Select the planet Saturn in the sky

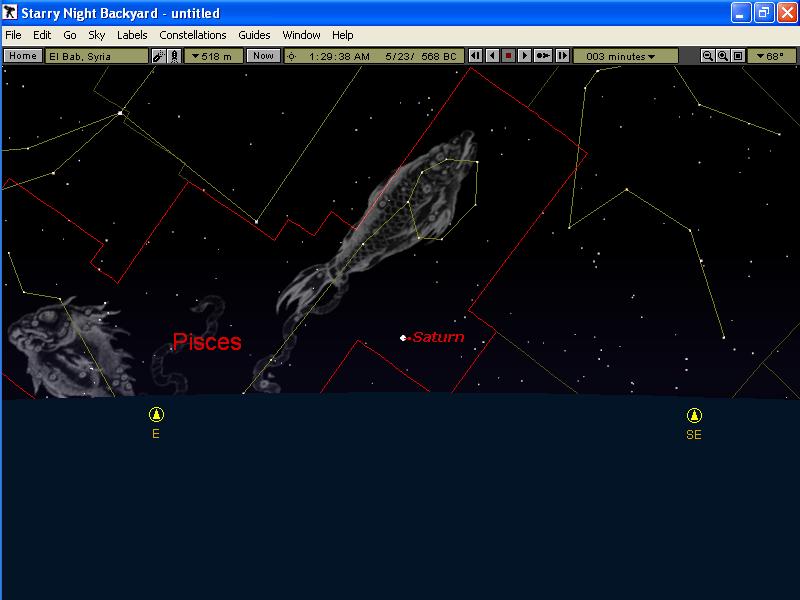coord(403,338)
